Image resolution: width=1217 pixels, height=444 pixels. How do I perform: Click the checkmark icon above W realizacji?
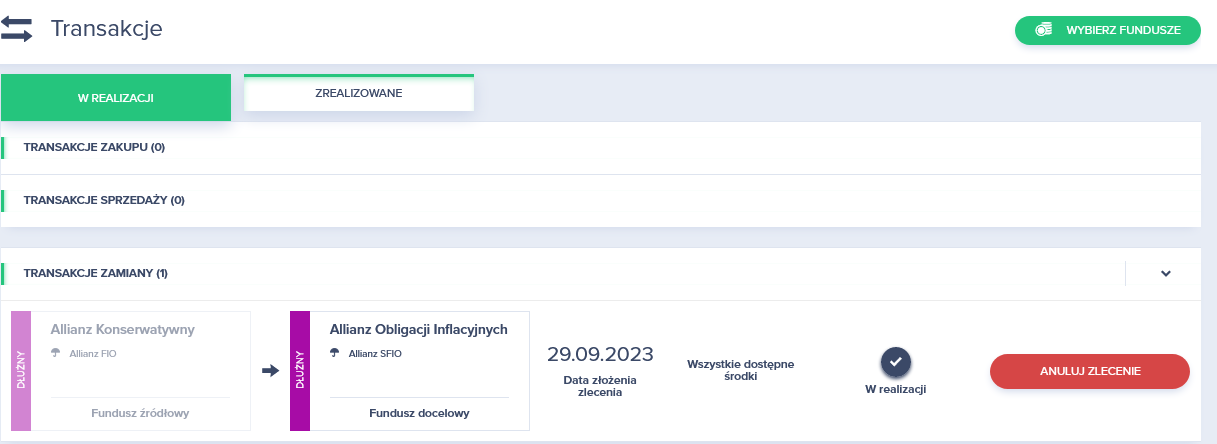[x=895, y=361]
